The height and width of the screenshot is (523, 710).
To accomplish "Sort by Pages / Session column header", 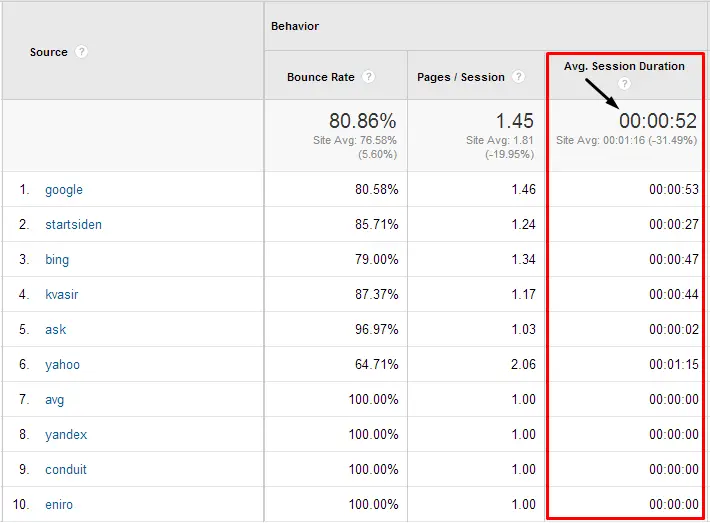I will (x=461, y=77).
